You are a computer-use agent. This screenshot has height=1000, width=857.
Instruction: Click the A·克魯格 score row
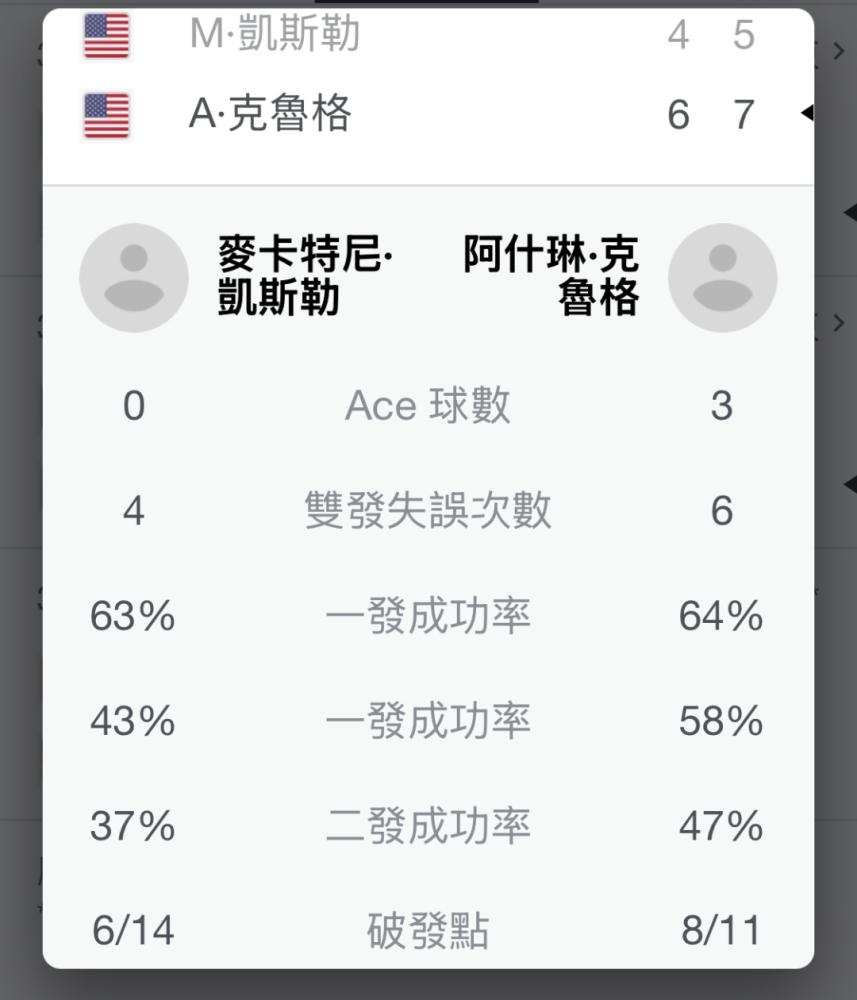click(x=428, y=115)
